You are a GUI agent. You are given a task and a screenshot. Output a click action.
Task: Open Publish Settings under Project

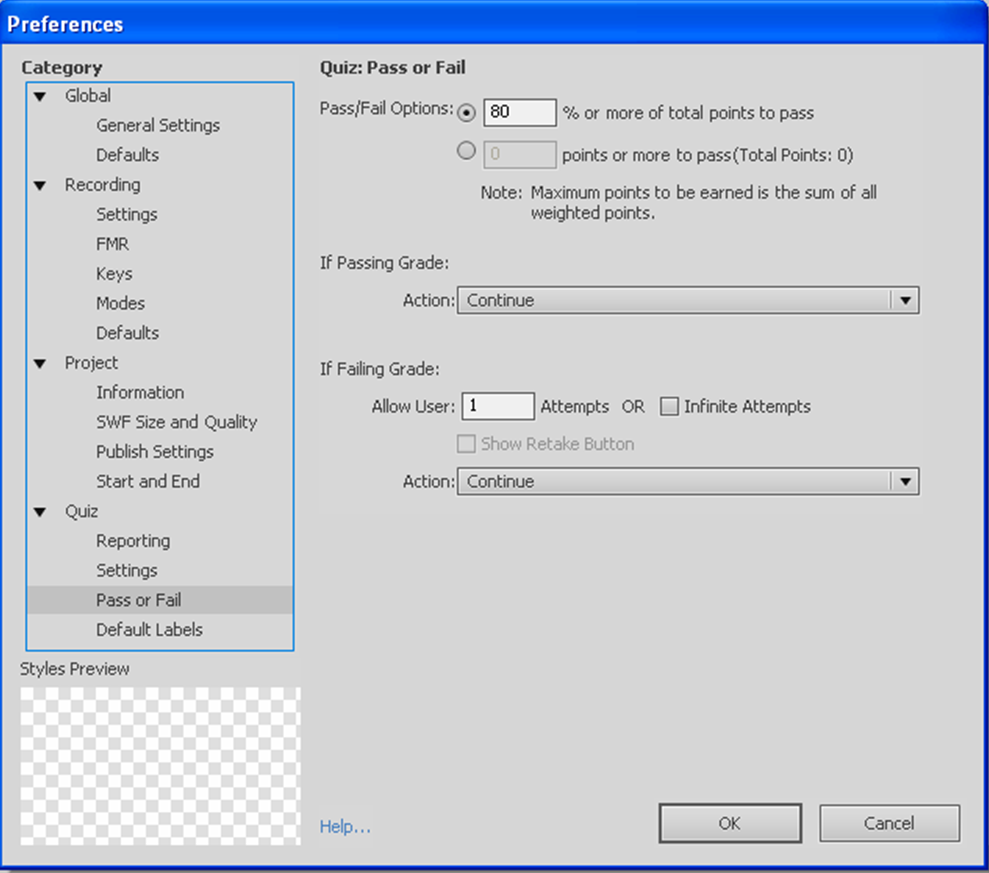[x=154, y=451]
